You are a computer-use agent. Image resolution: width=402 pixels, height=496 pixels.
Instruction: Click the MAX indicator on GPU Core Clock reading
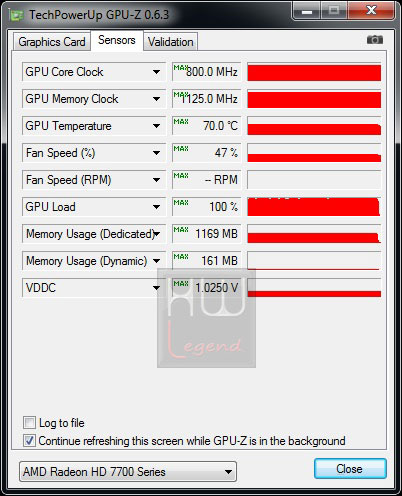click(x=180, y=68)
